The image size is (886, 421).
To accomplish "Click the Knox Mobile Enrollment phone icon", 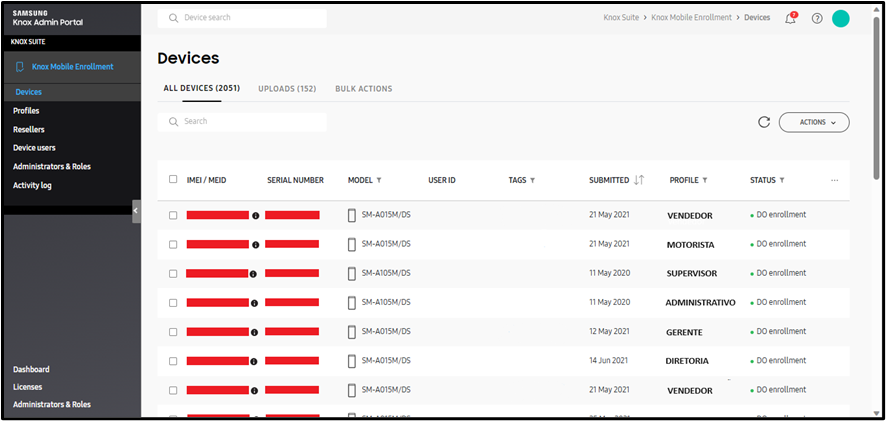I will [x=20, y=67].
